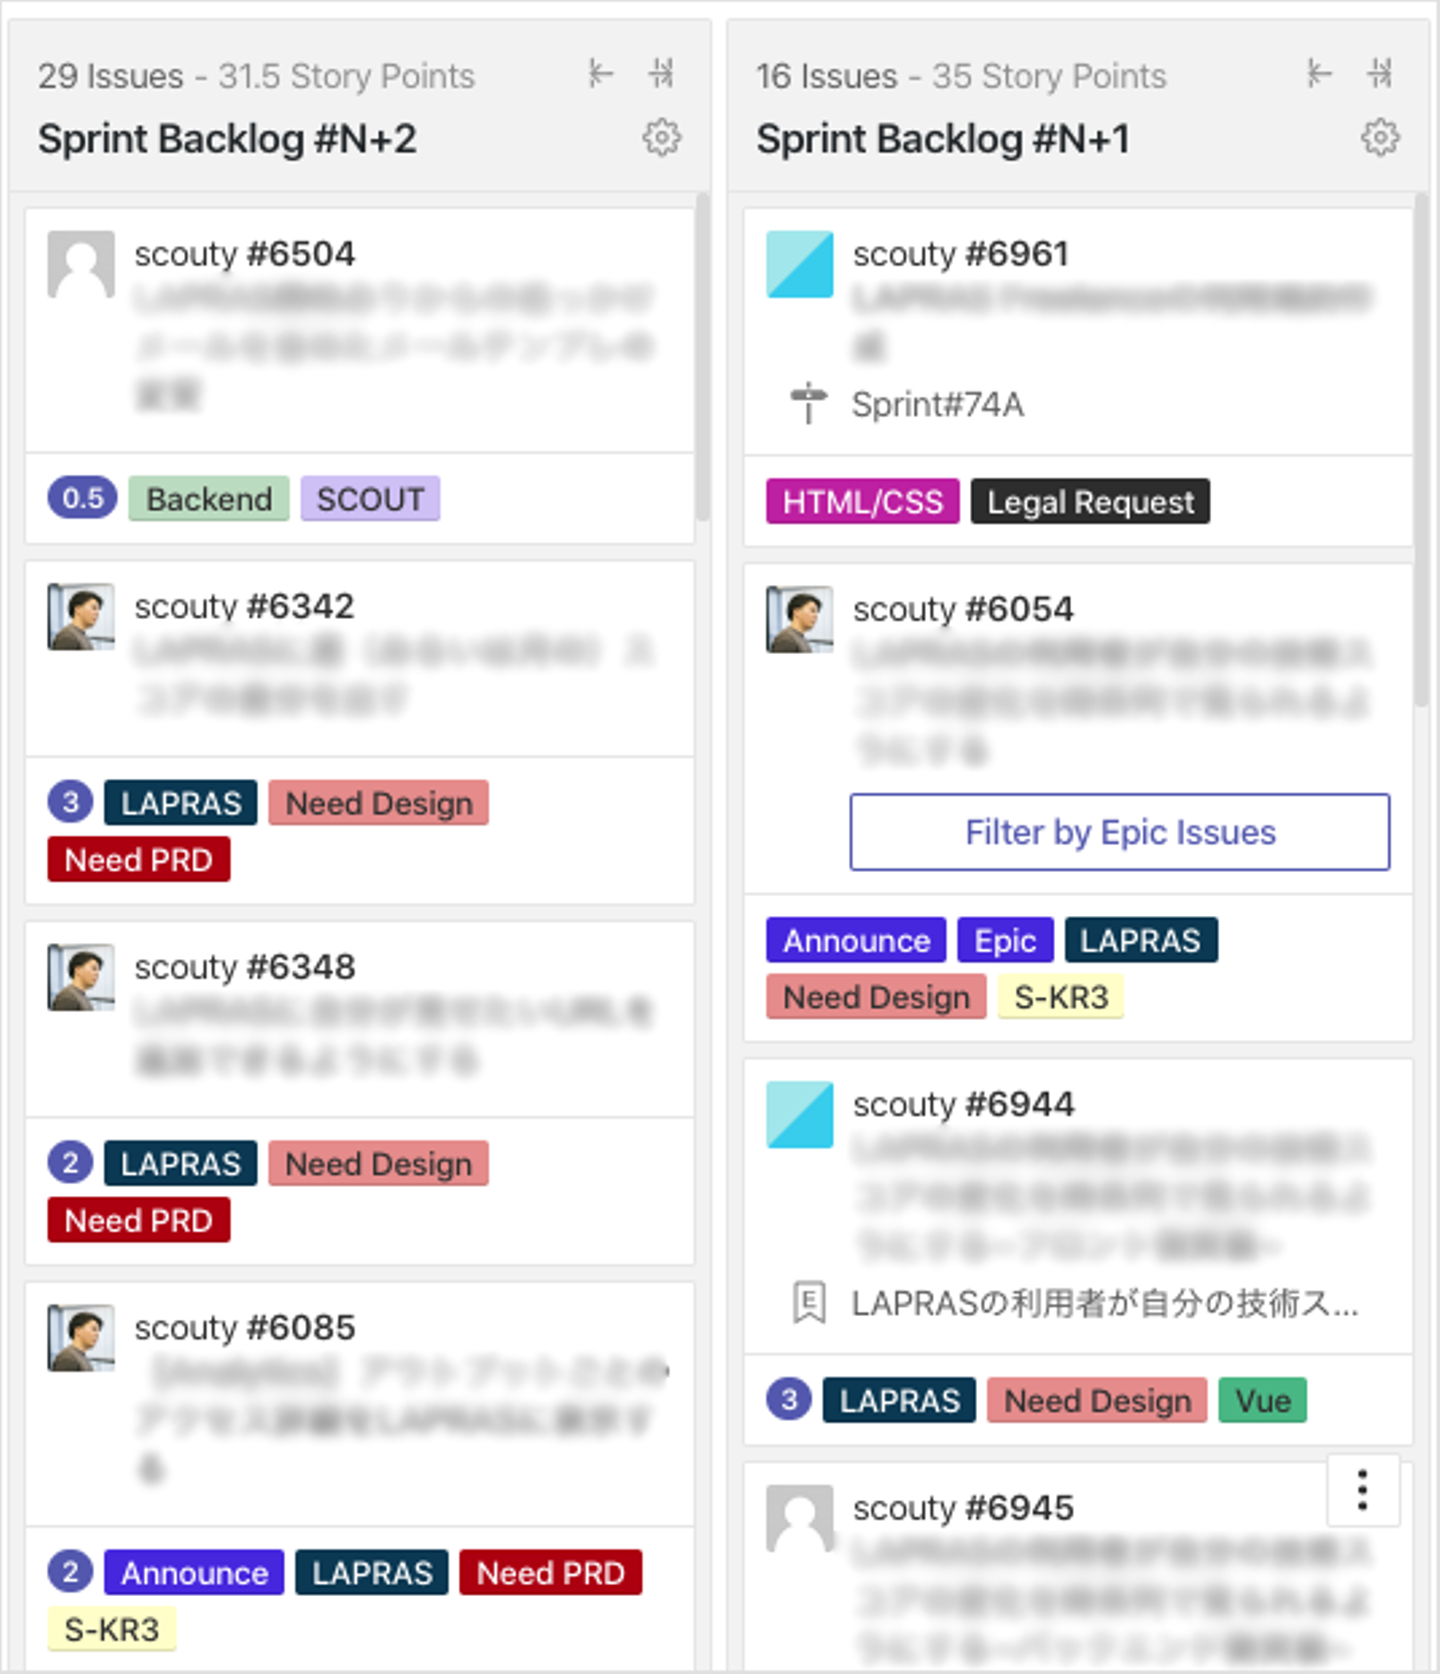Click move-to-first arrow icon on Sprint Backlog #N+2
Viewport: 1440px width, 1674px height.
(x=600, y=73)
